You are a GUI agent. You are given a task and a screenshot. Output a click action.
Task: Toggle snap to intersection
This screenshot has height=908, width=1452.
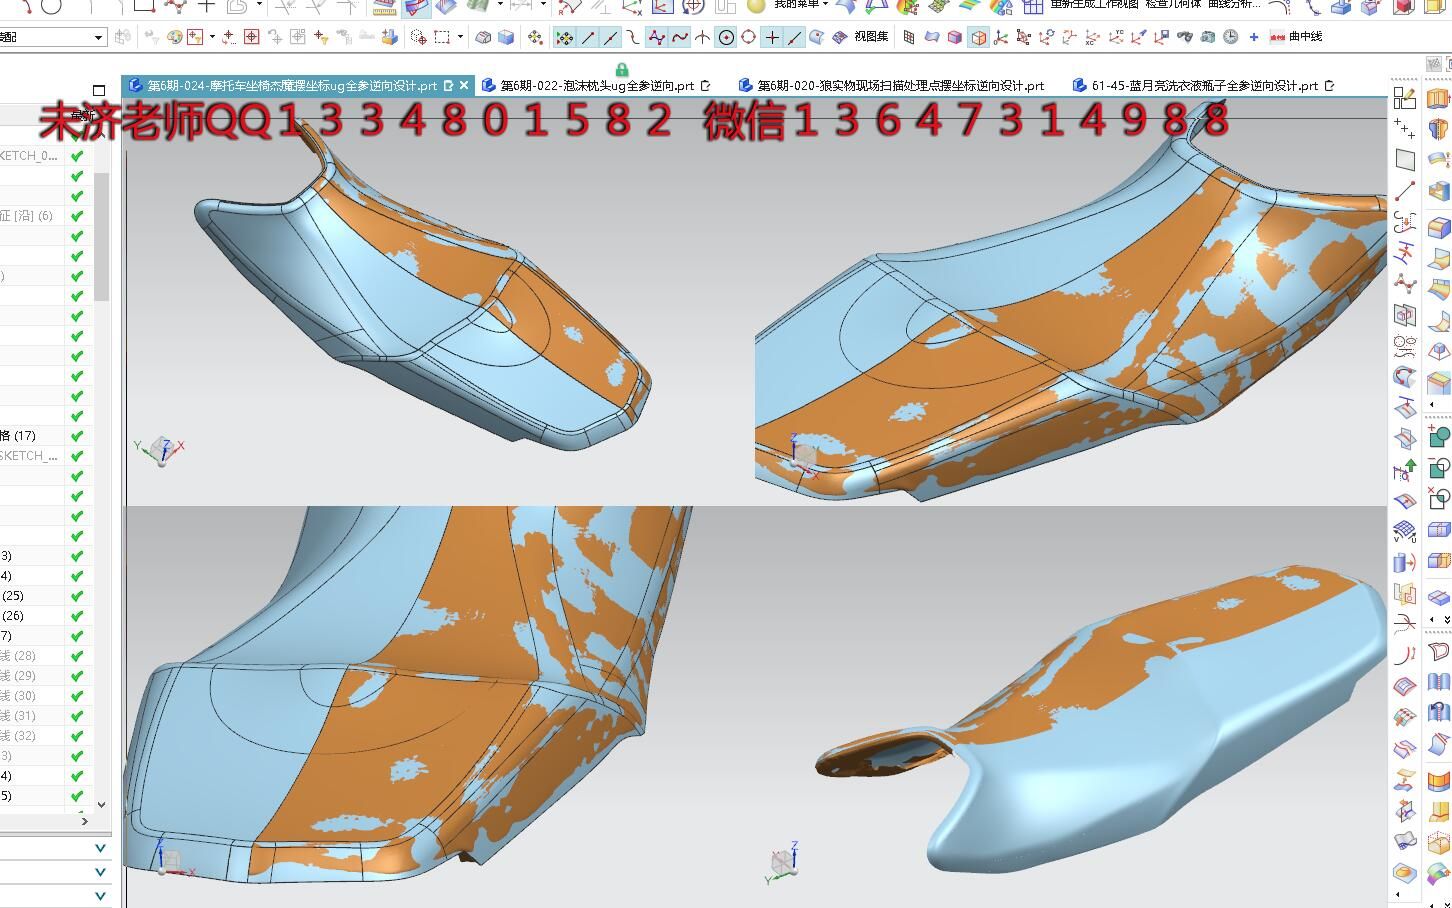coord(702,37)
